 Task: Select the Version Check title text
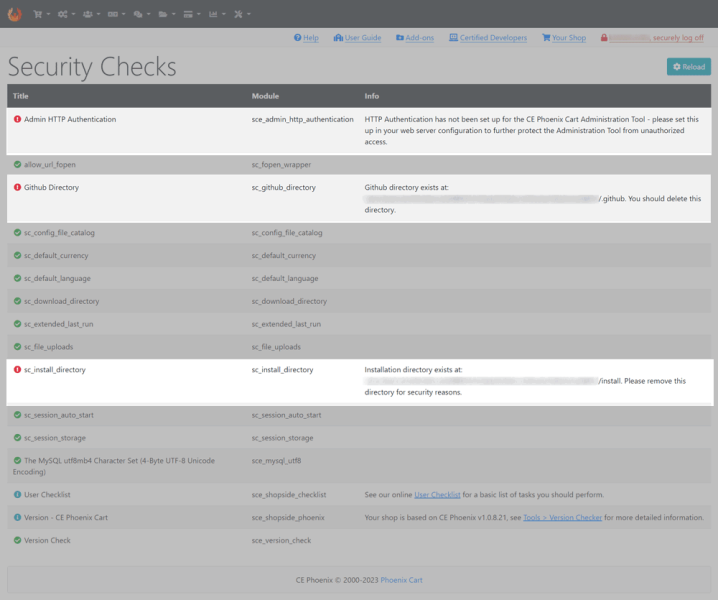tap(47, 540)
